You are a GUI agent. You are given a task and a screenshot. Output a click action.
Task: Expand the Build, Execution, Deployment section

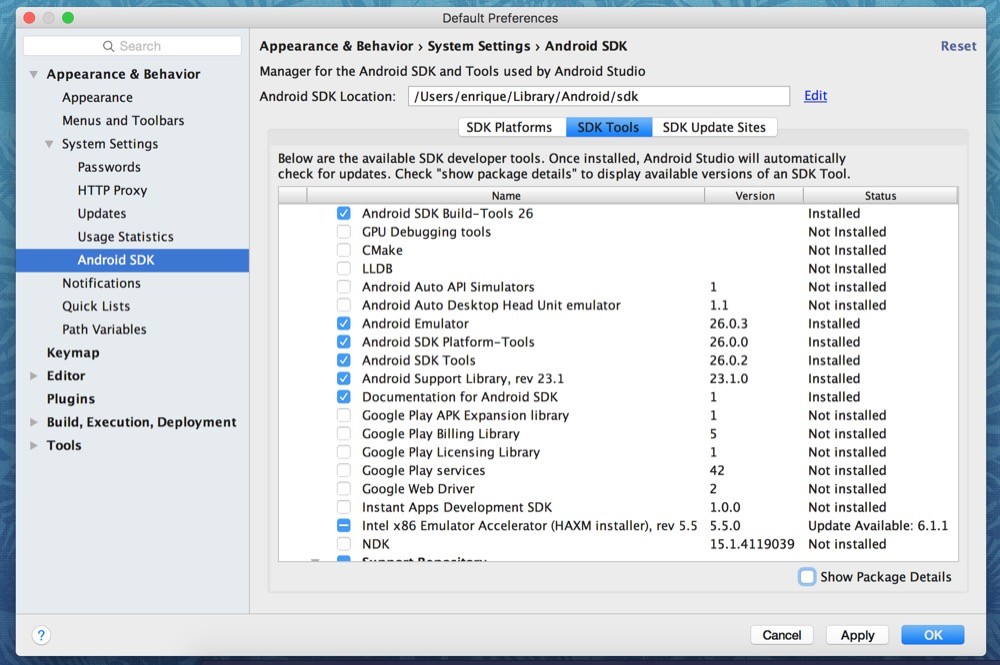(x=34, y=422)
